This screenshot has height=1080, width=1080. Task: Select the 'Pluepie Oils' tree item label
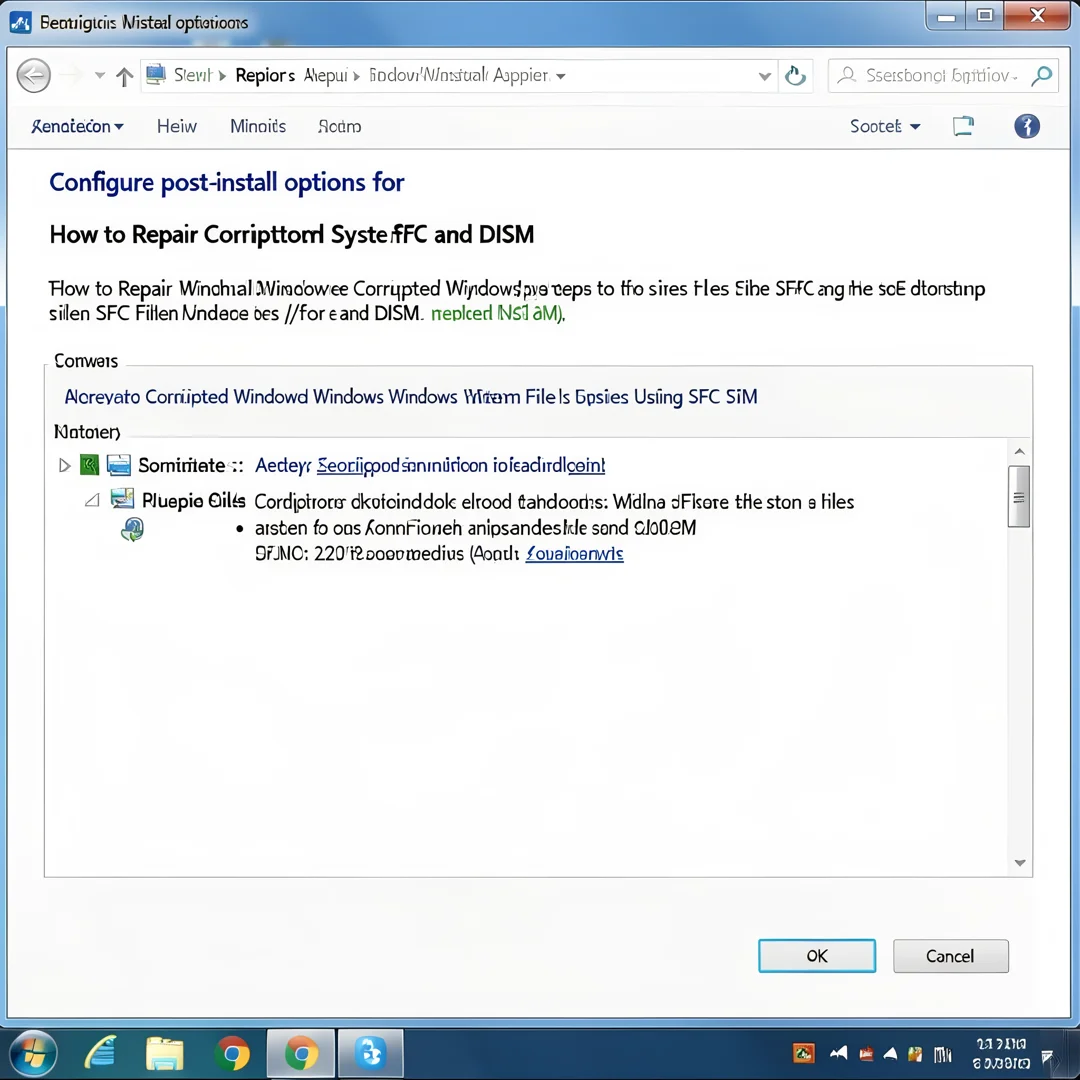pos(194,501)
